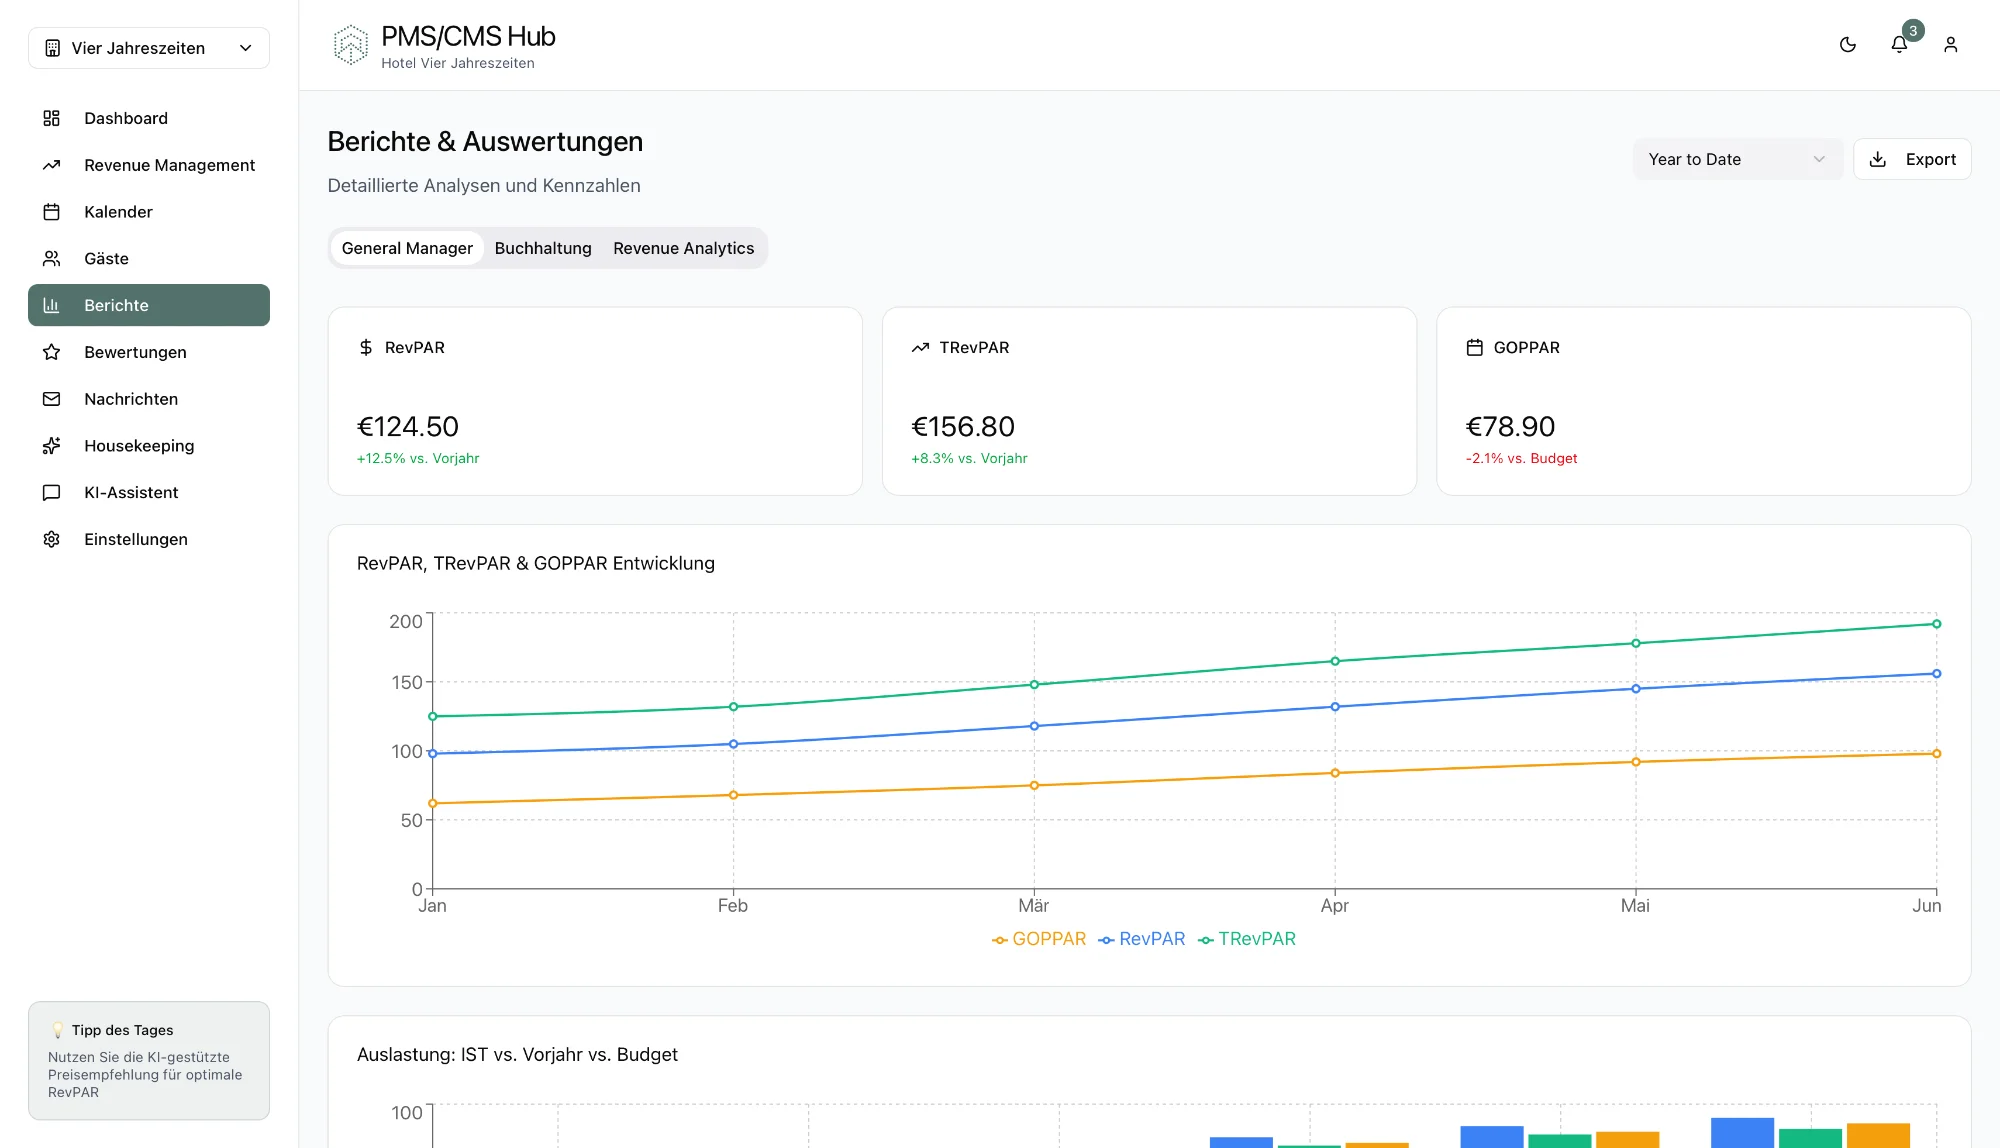Screen dimensions: 2000x1148
Task: Switch to the Buchhaltung tab
Action: pos(542,248)
